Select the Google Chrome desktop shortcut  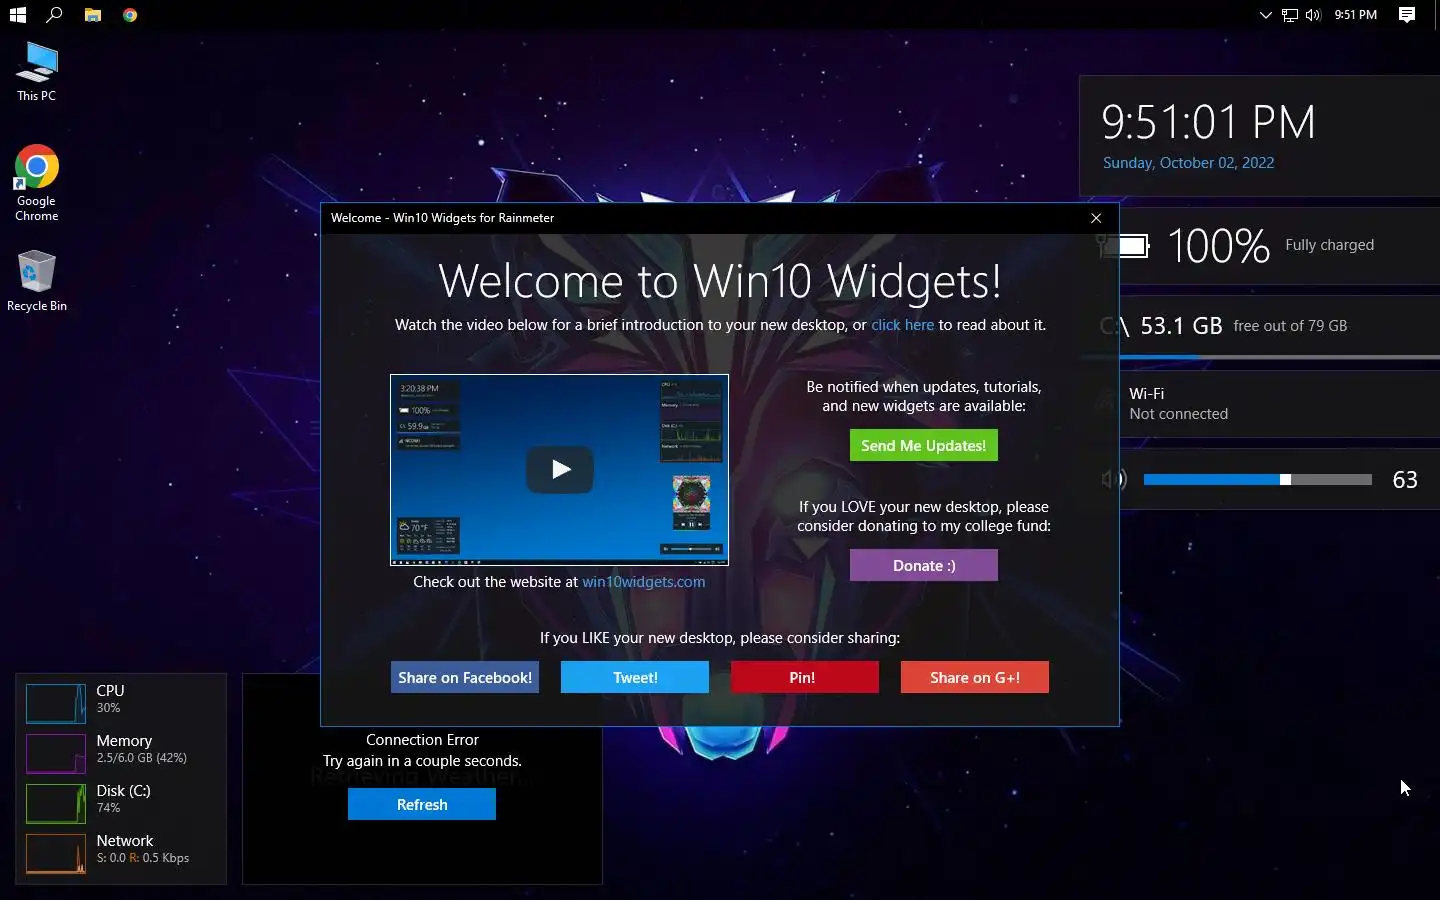37,184
